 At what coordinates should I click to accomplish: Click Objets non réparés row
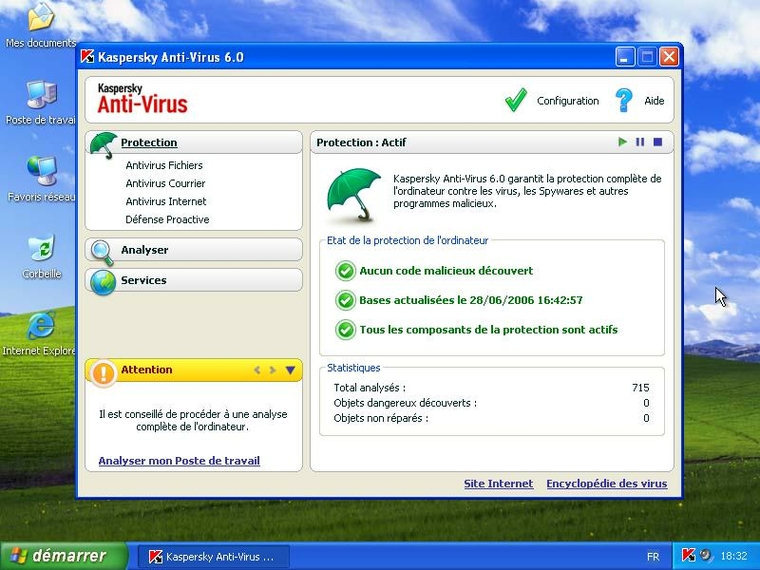point(491,418)
